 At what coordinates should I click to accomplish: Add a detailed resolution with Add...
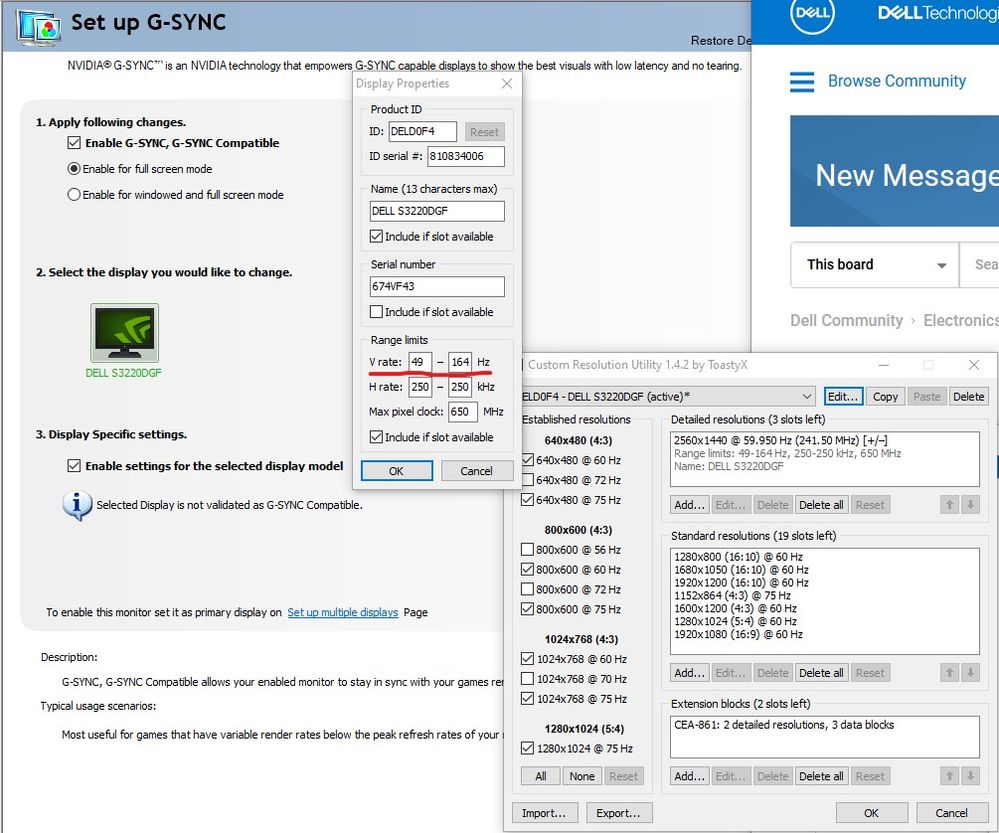coord(689,505)
